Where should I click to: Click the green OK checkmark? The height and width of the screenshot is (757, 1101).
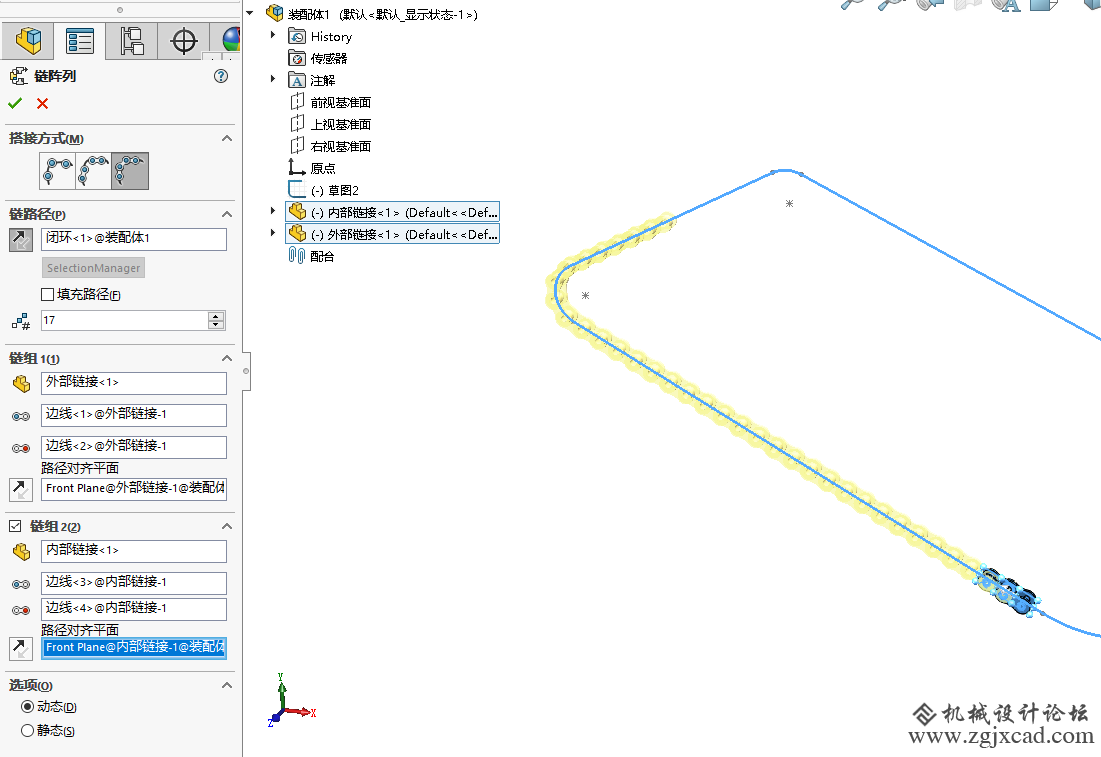(15, 103)
